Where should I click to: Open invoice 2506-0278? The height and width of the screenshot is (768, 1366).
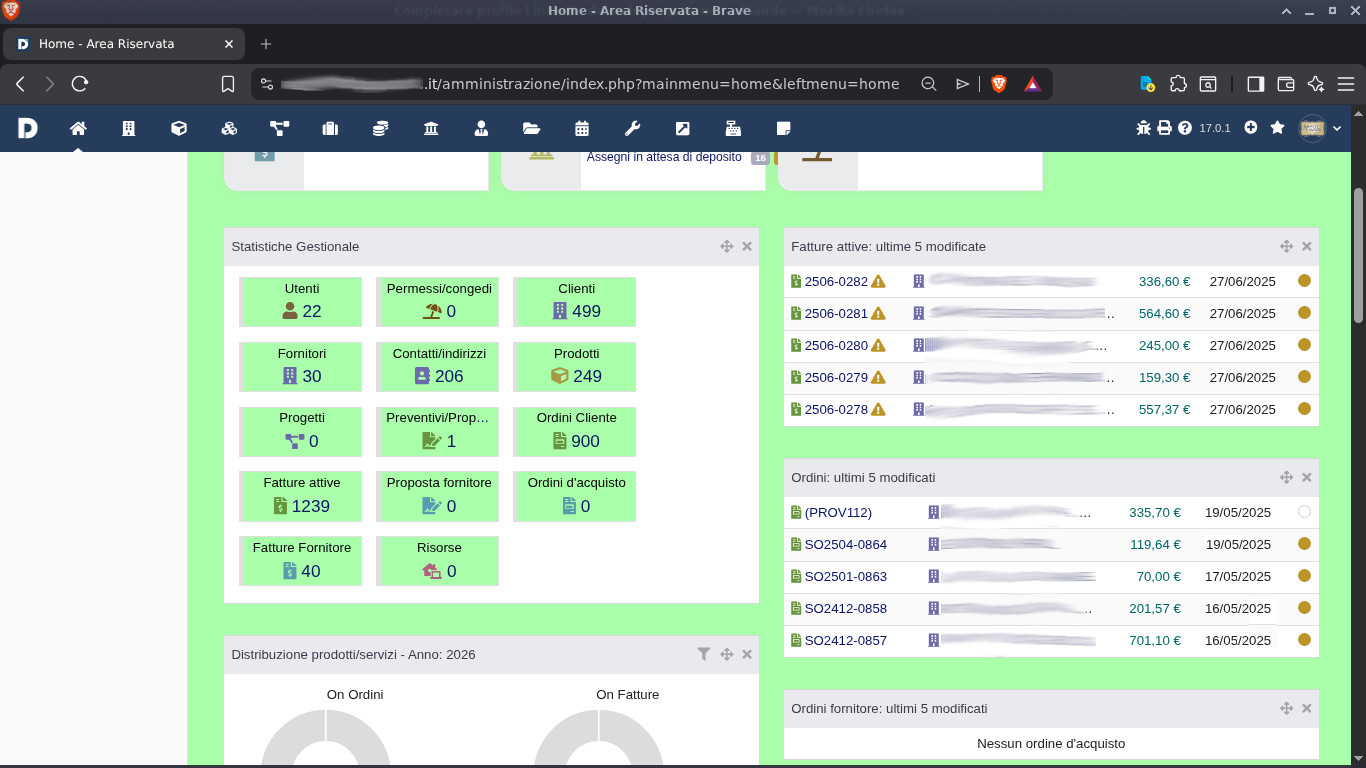(836, 409)
